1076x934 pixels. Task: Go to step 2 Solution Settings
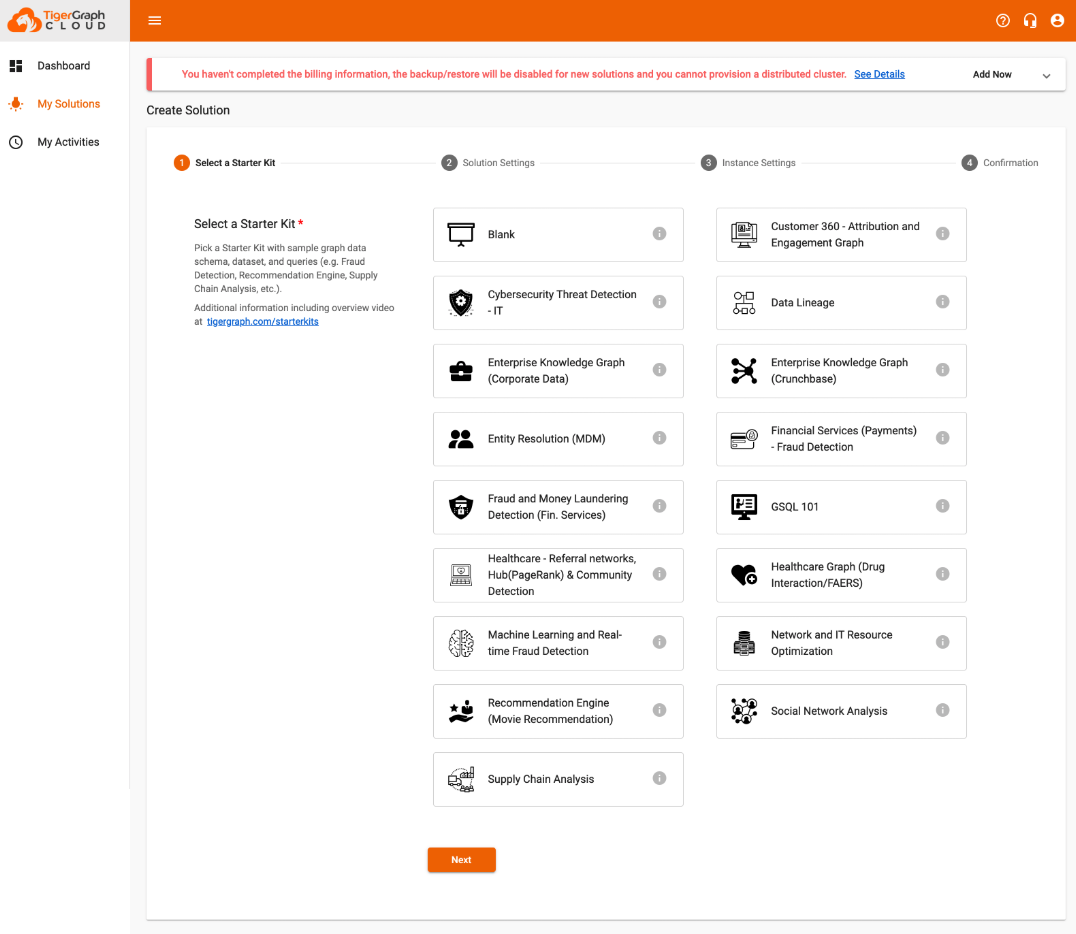click(x=488, y=163)
